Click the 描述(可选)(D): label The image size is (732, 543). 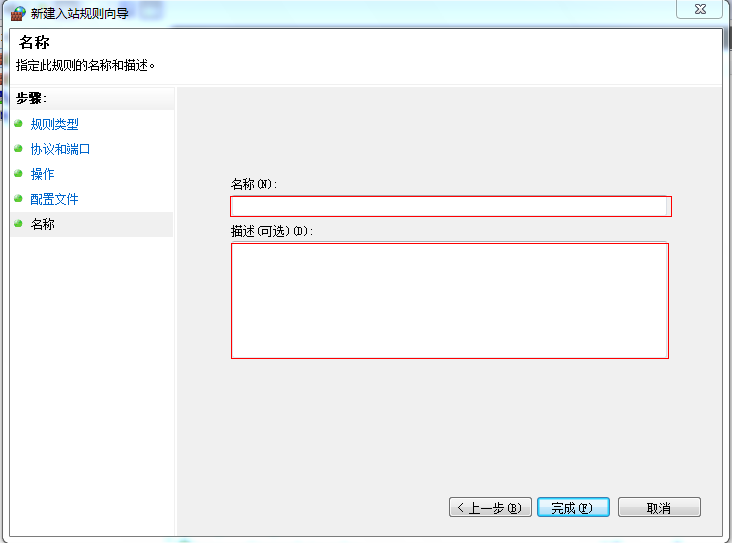click(272, 231)
